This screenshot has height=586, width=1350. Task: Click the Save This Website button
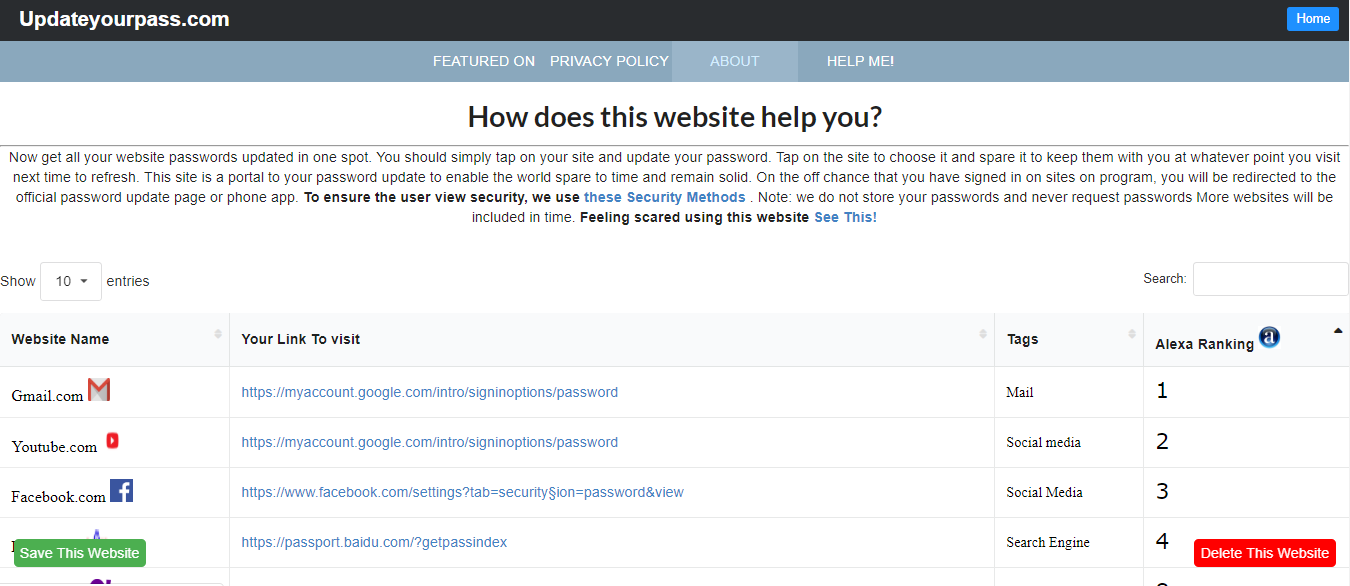tap(79, 552)
